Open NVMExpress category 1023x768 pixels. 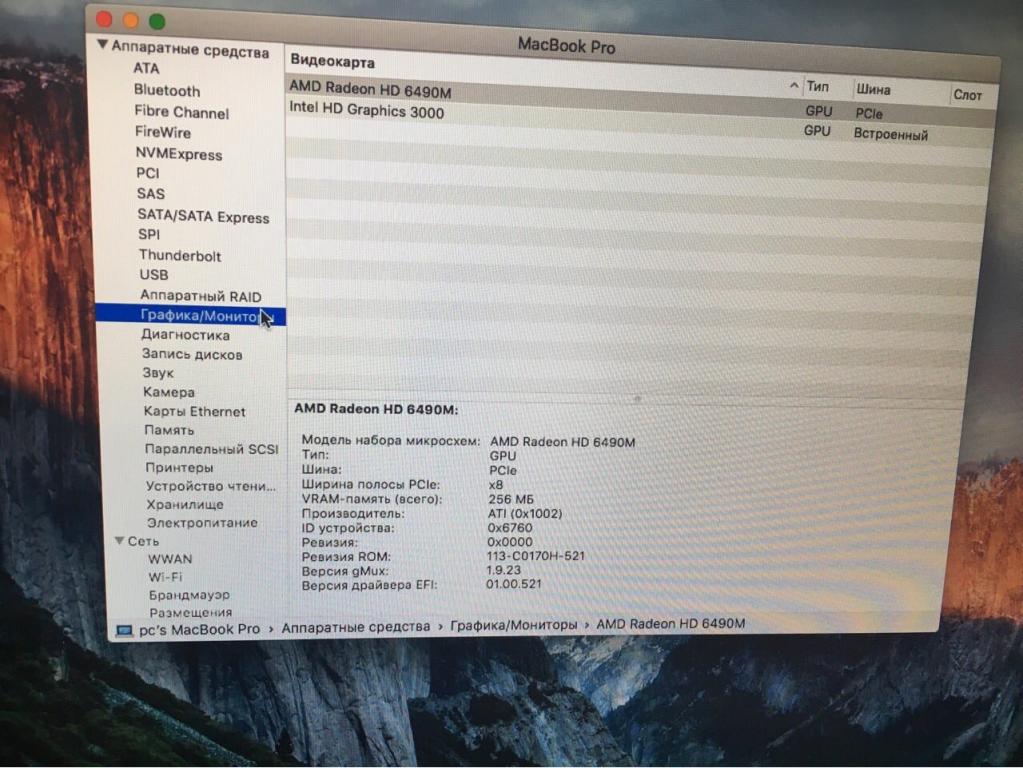[179, 154]
